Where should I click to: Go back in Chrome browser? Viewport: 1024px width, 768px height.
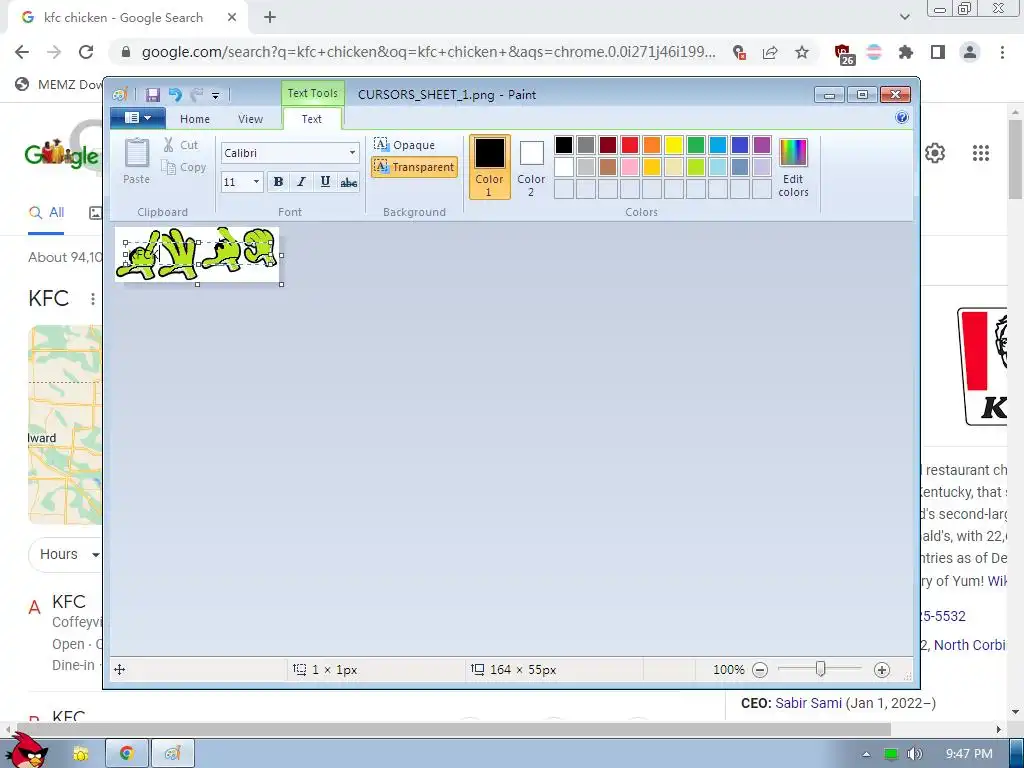click(22, 52)
